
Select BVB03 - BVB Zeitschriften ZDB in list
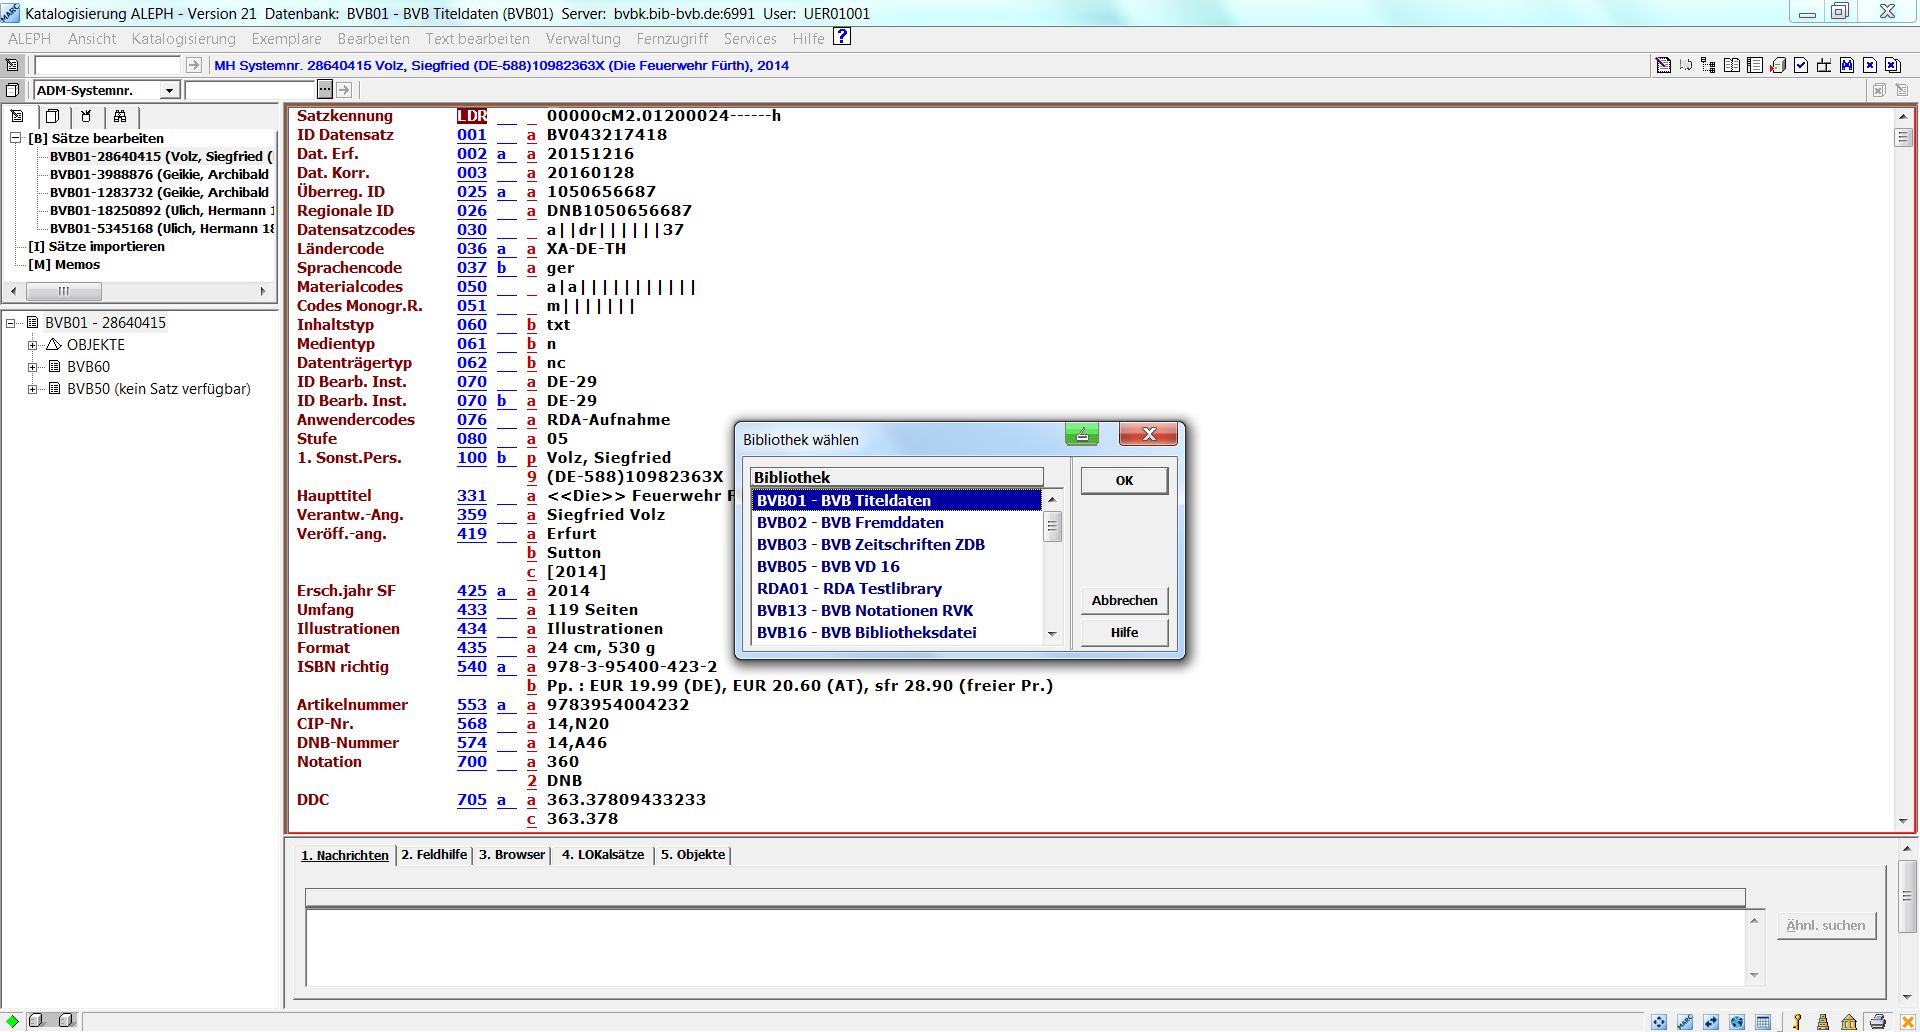[x=870, y=545]
